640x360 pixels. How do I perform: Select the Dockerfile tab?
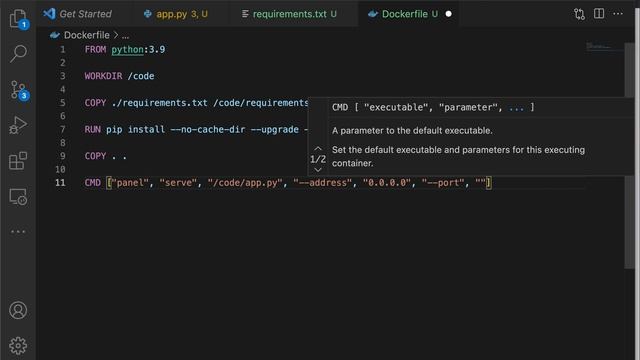(x=409, y=14)
